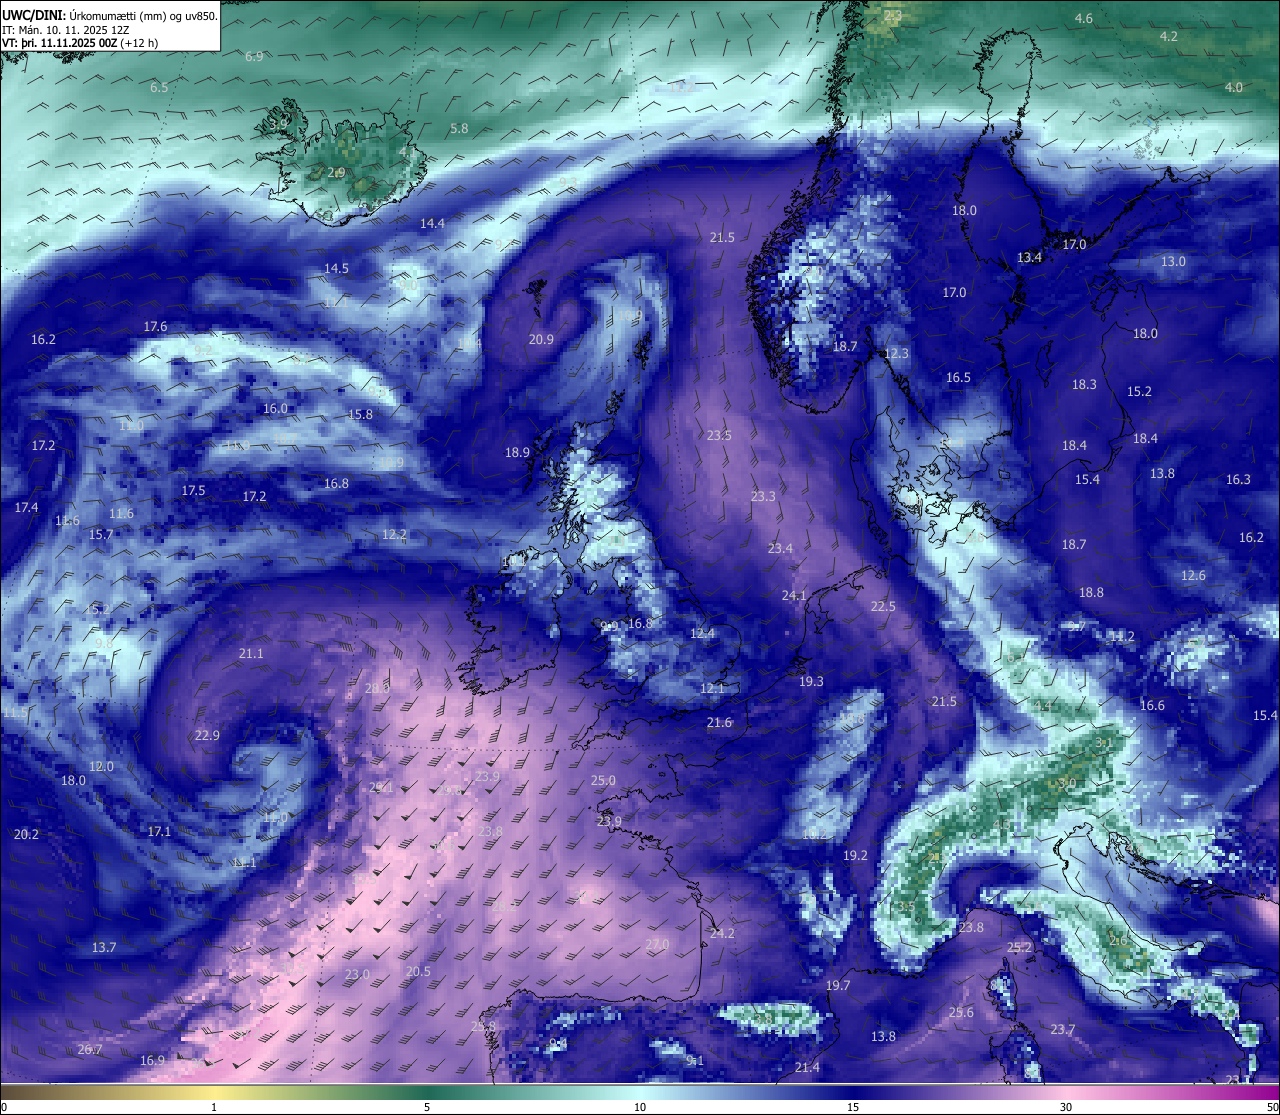Click the 25.0 value label
This screenshot has width=1280, height=1115.
pos(603,781)
